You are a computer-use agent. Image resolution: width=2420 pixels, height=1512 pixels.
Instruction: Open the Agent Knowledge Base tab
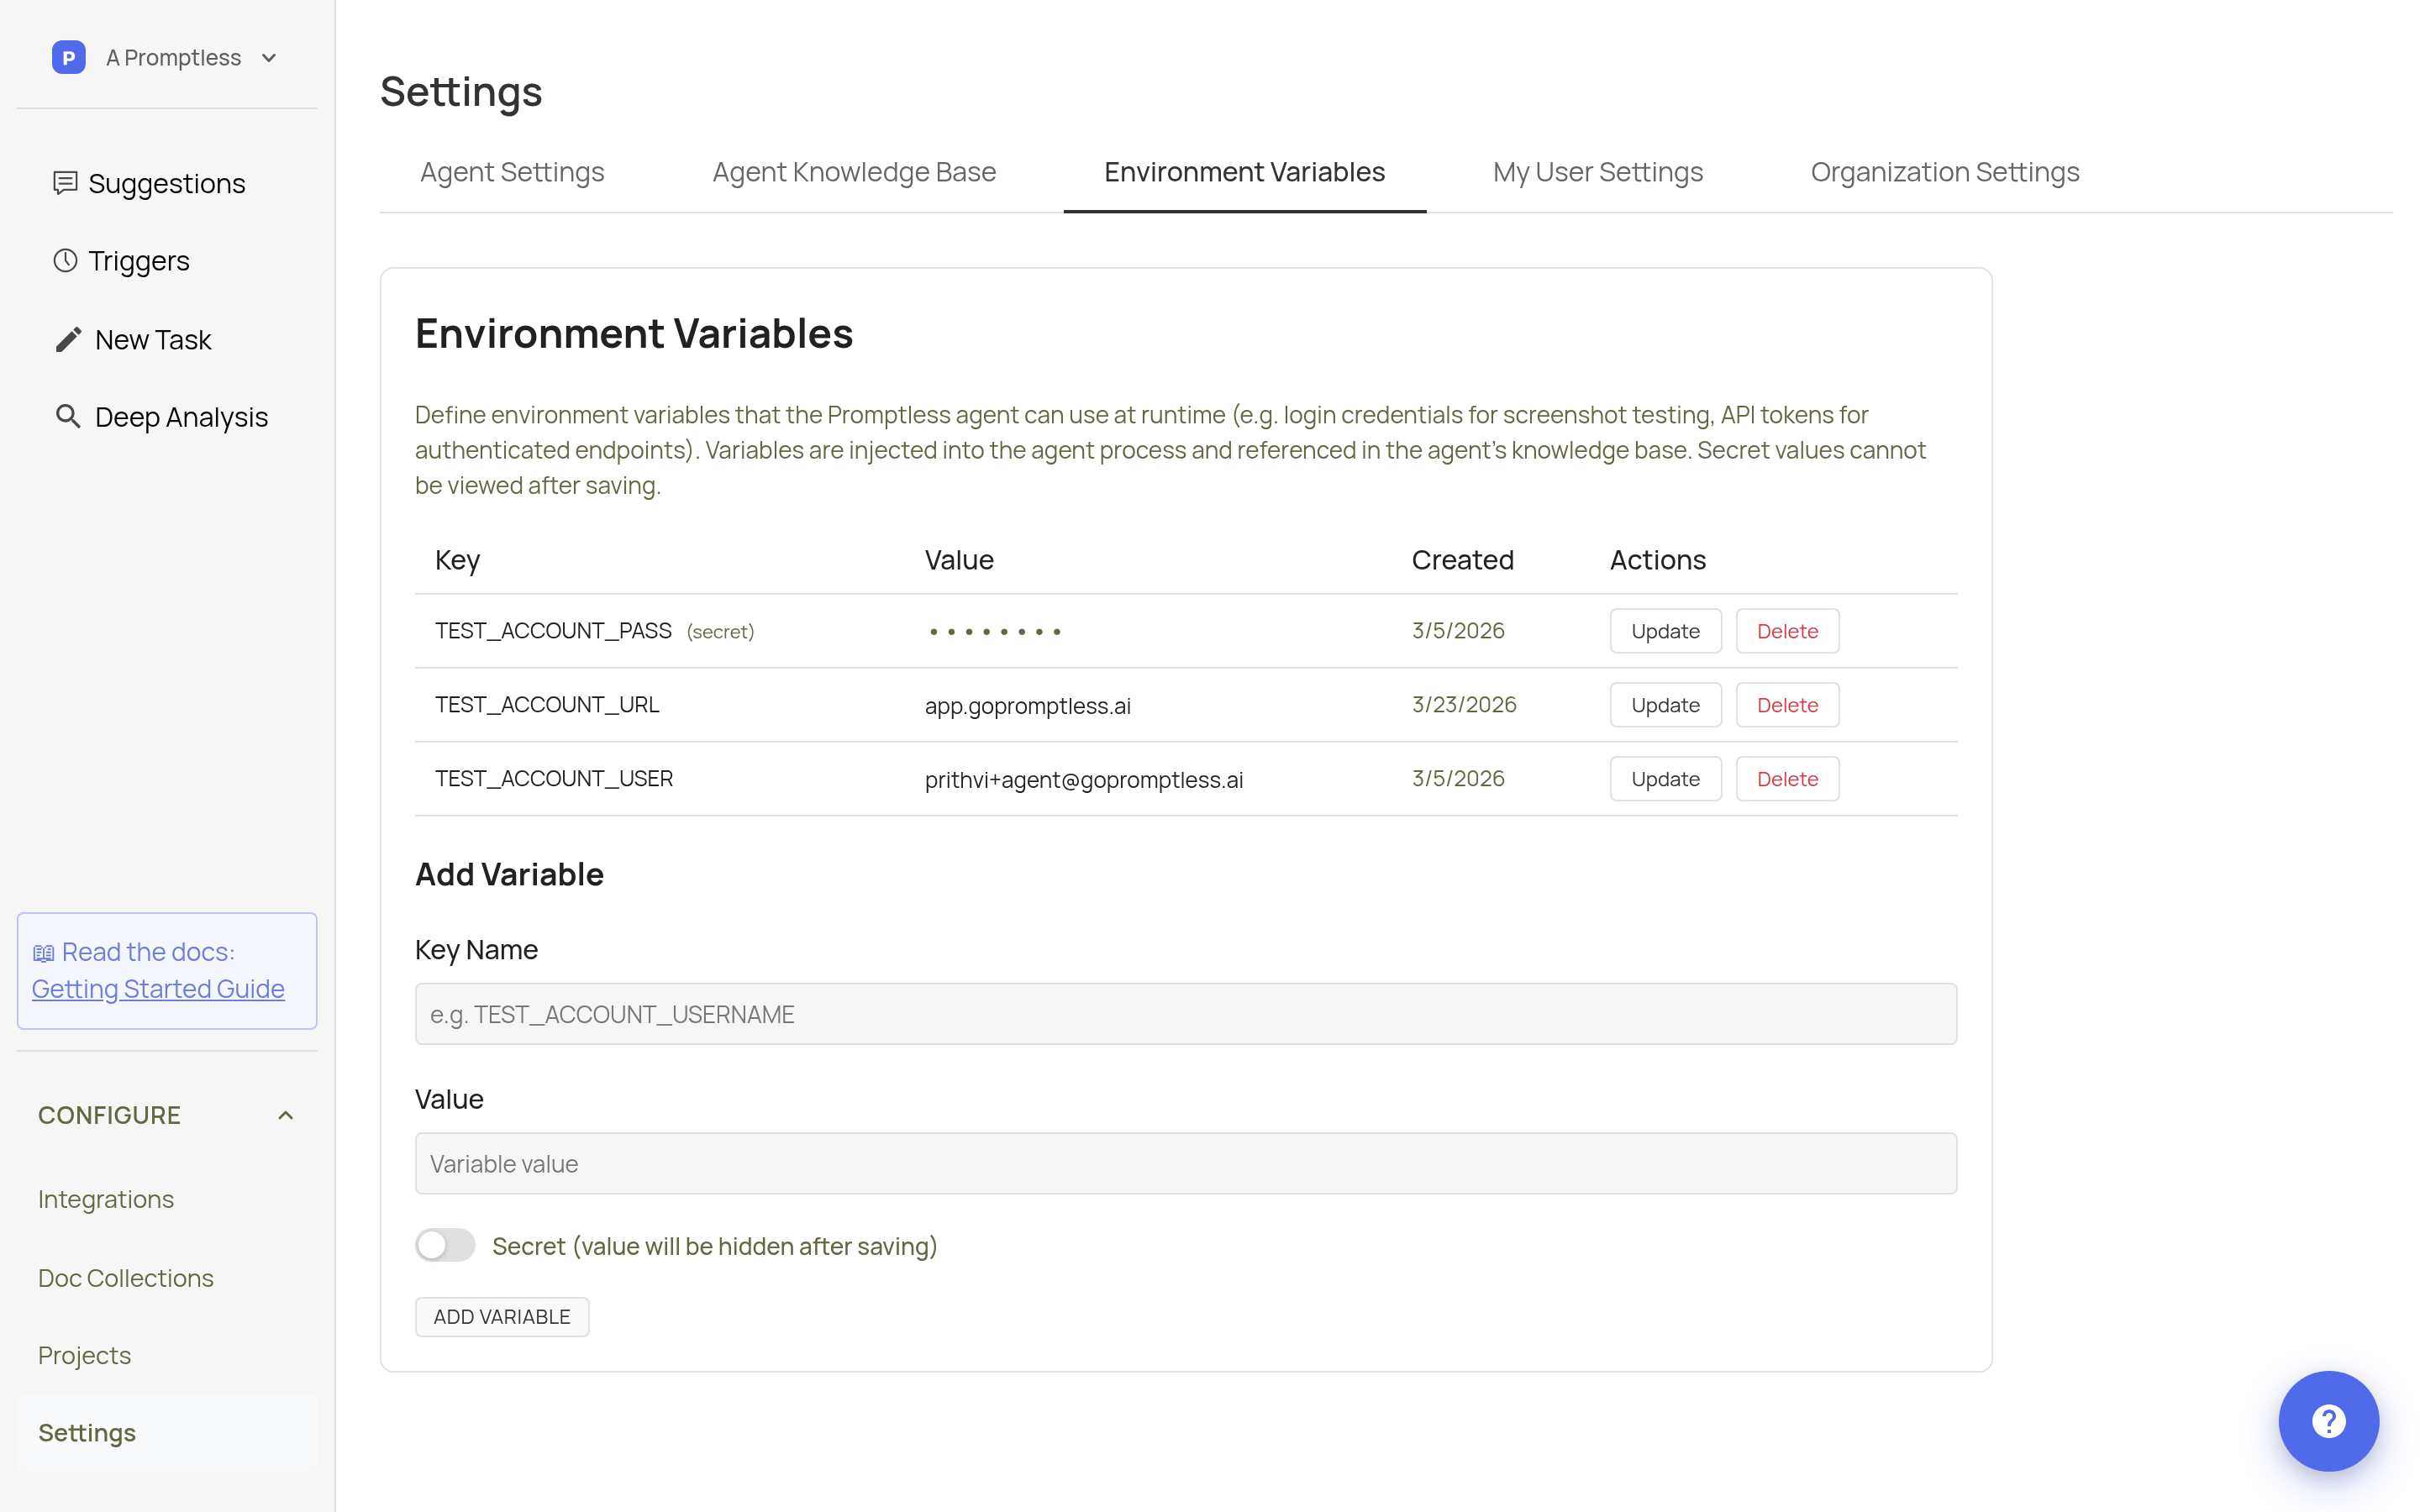click(x=853, y=171)
